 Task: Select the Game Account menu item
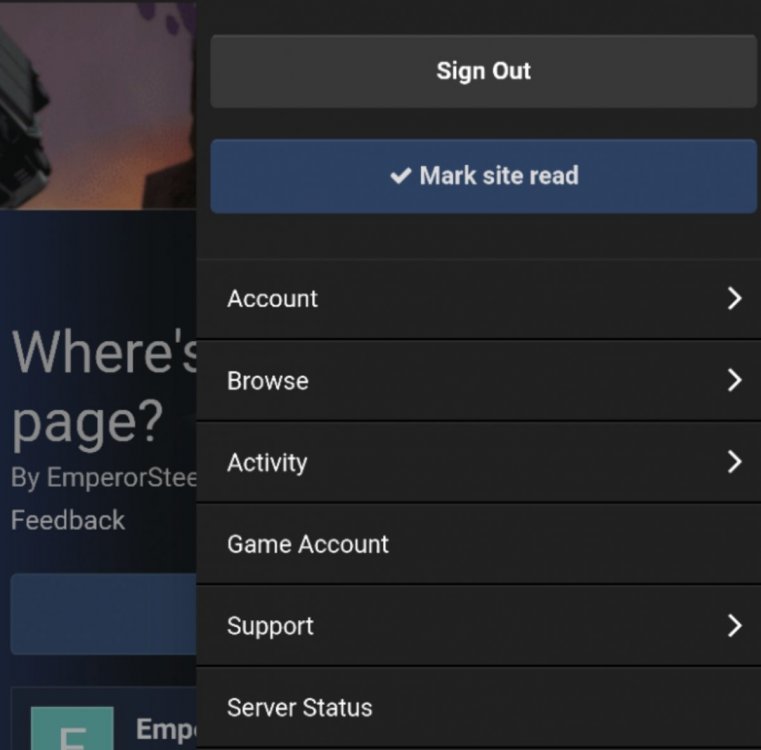click(479, 544)
